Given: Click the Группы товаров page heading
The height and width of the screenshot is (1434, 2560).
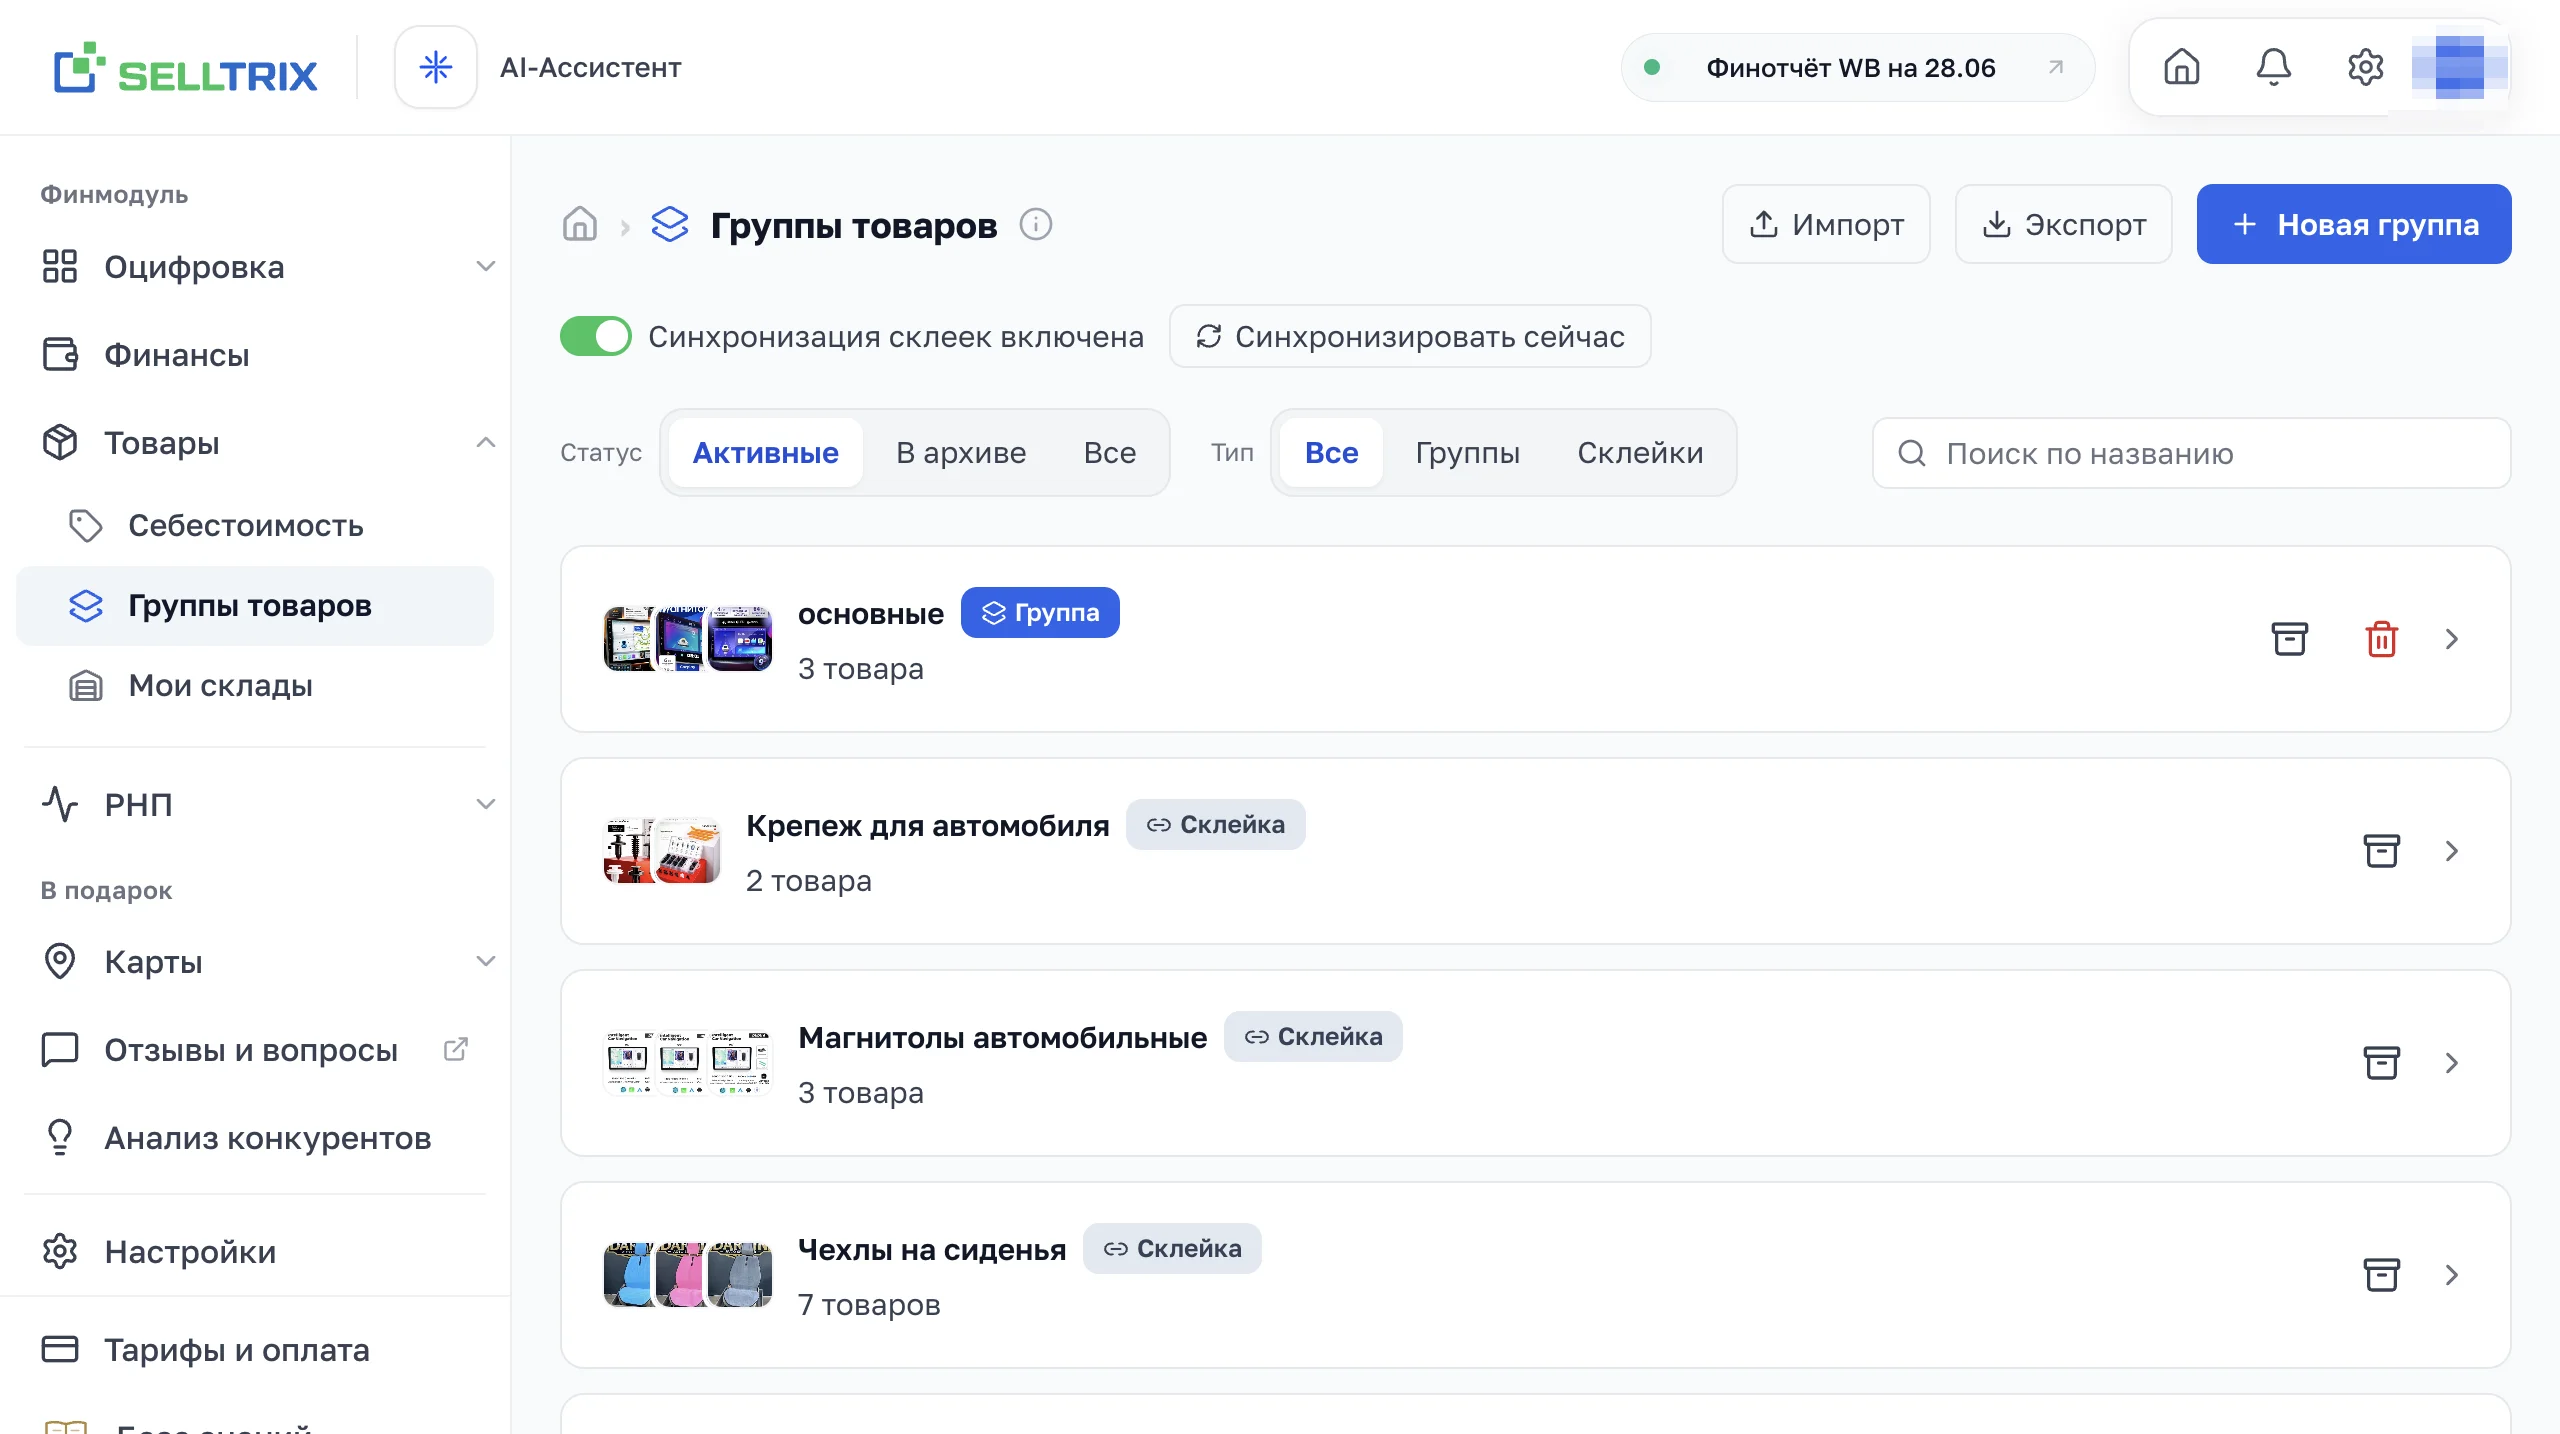Looking at the screenshot, I should click(854, 225).
